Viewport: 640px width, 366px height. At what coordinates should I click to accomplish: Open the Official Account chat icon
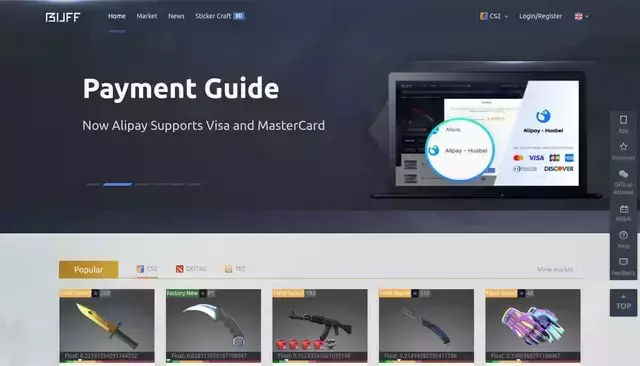coord(623,182)
